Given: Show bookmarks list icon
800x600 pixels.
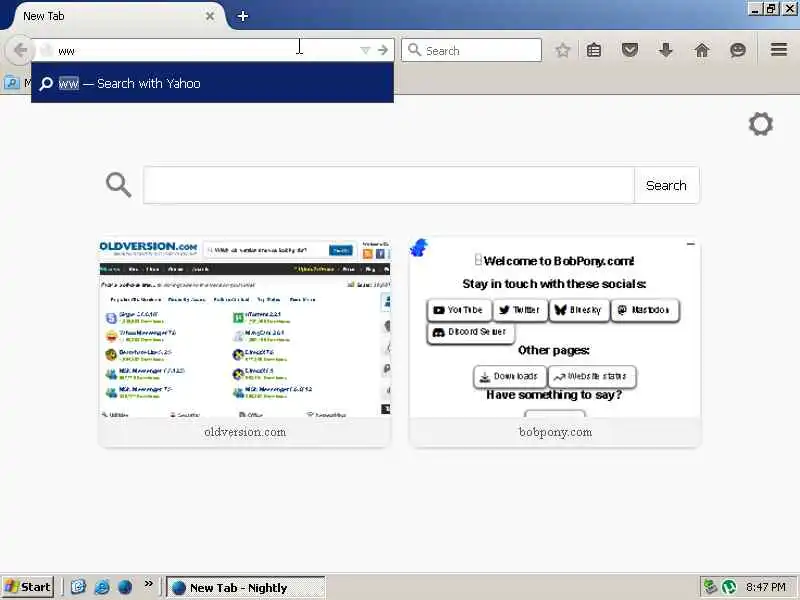Looking at the screenshot, I should pyautogui.click(x=594, y=50).
